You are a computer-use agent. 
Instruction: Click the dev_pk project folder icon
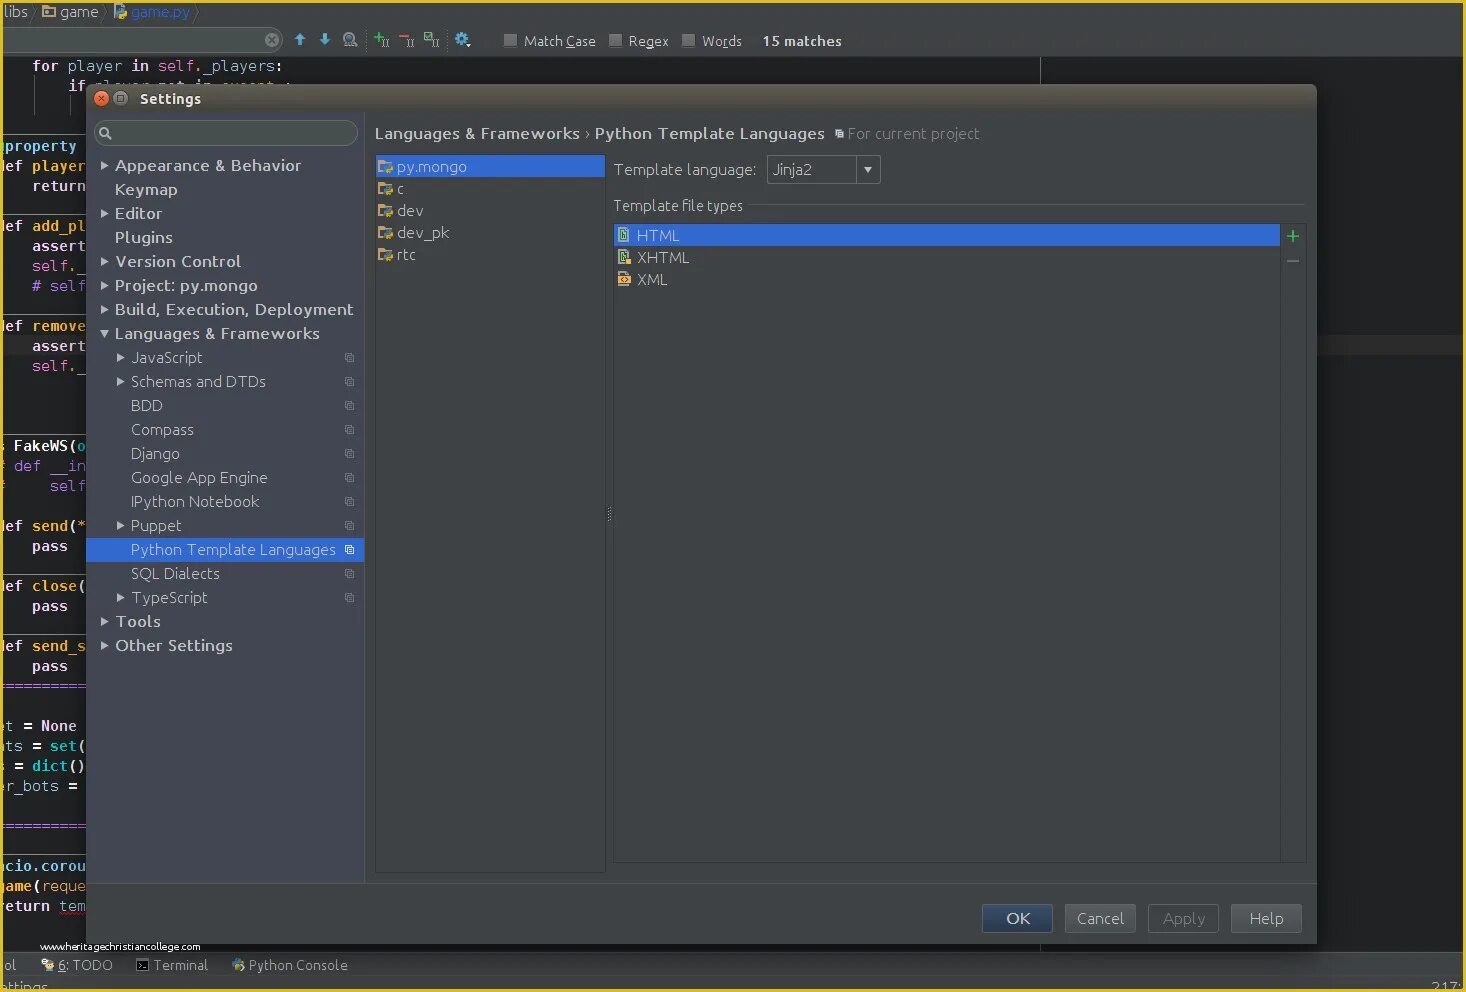pos(385,233)
